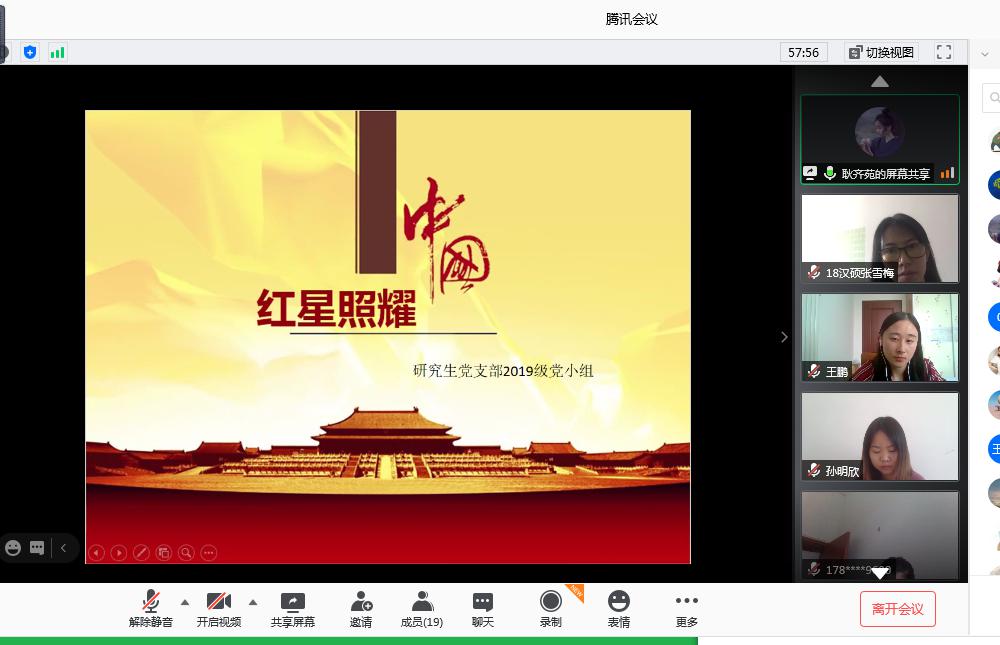Click the 切换视图 switch view button
This screenshot has width=1000, height=645.
coord(881,52)
